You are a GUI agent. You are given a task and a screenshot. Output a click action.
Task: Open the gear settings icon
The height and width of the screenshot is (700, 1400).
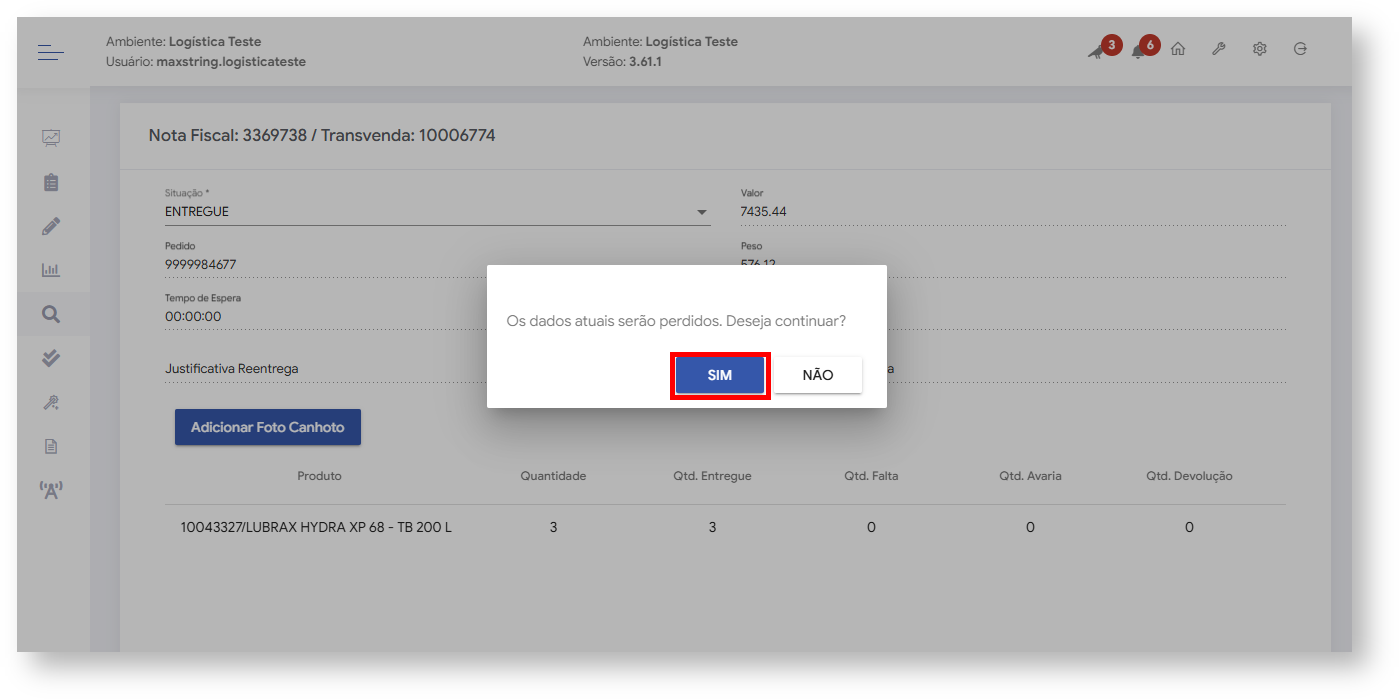[x=1260, y=49]
